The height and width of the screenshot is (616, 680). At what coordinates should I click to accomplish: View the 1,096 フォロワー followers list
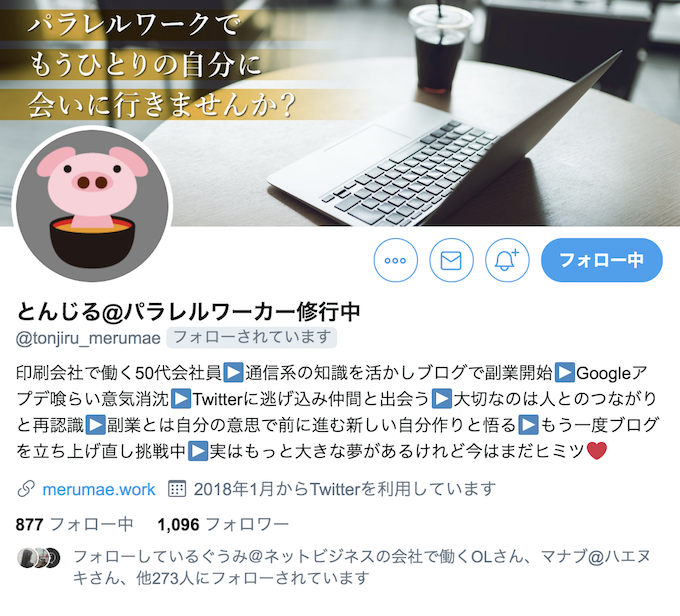(223, 524)
